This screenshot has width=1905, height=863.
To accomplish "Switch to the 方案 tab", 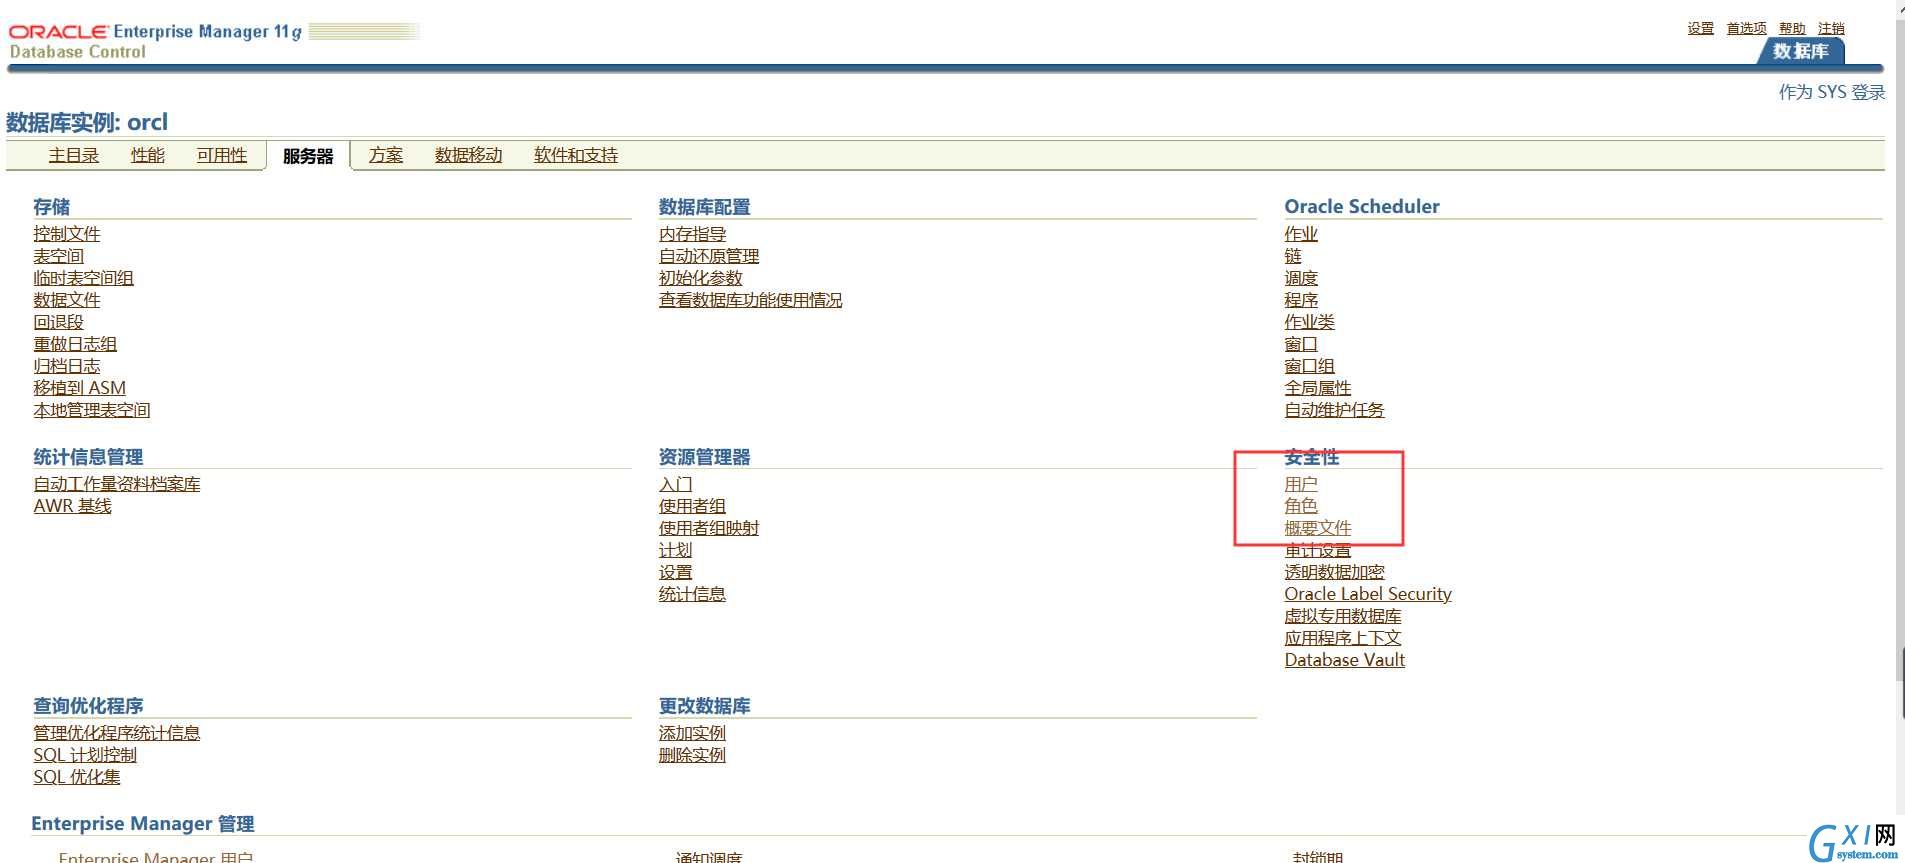I will tap(386, 155).
